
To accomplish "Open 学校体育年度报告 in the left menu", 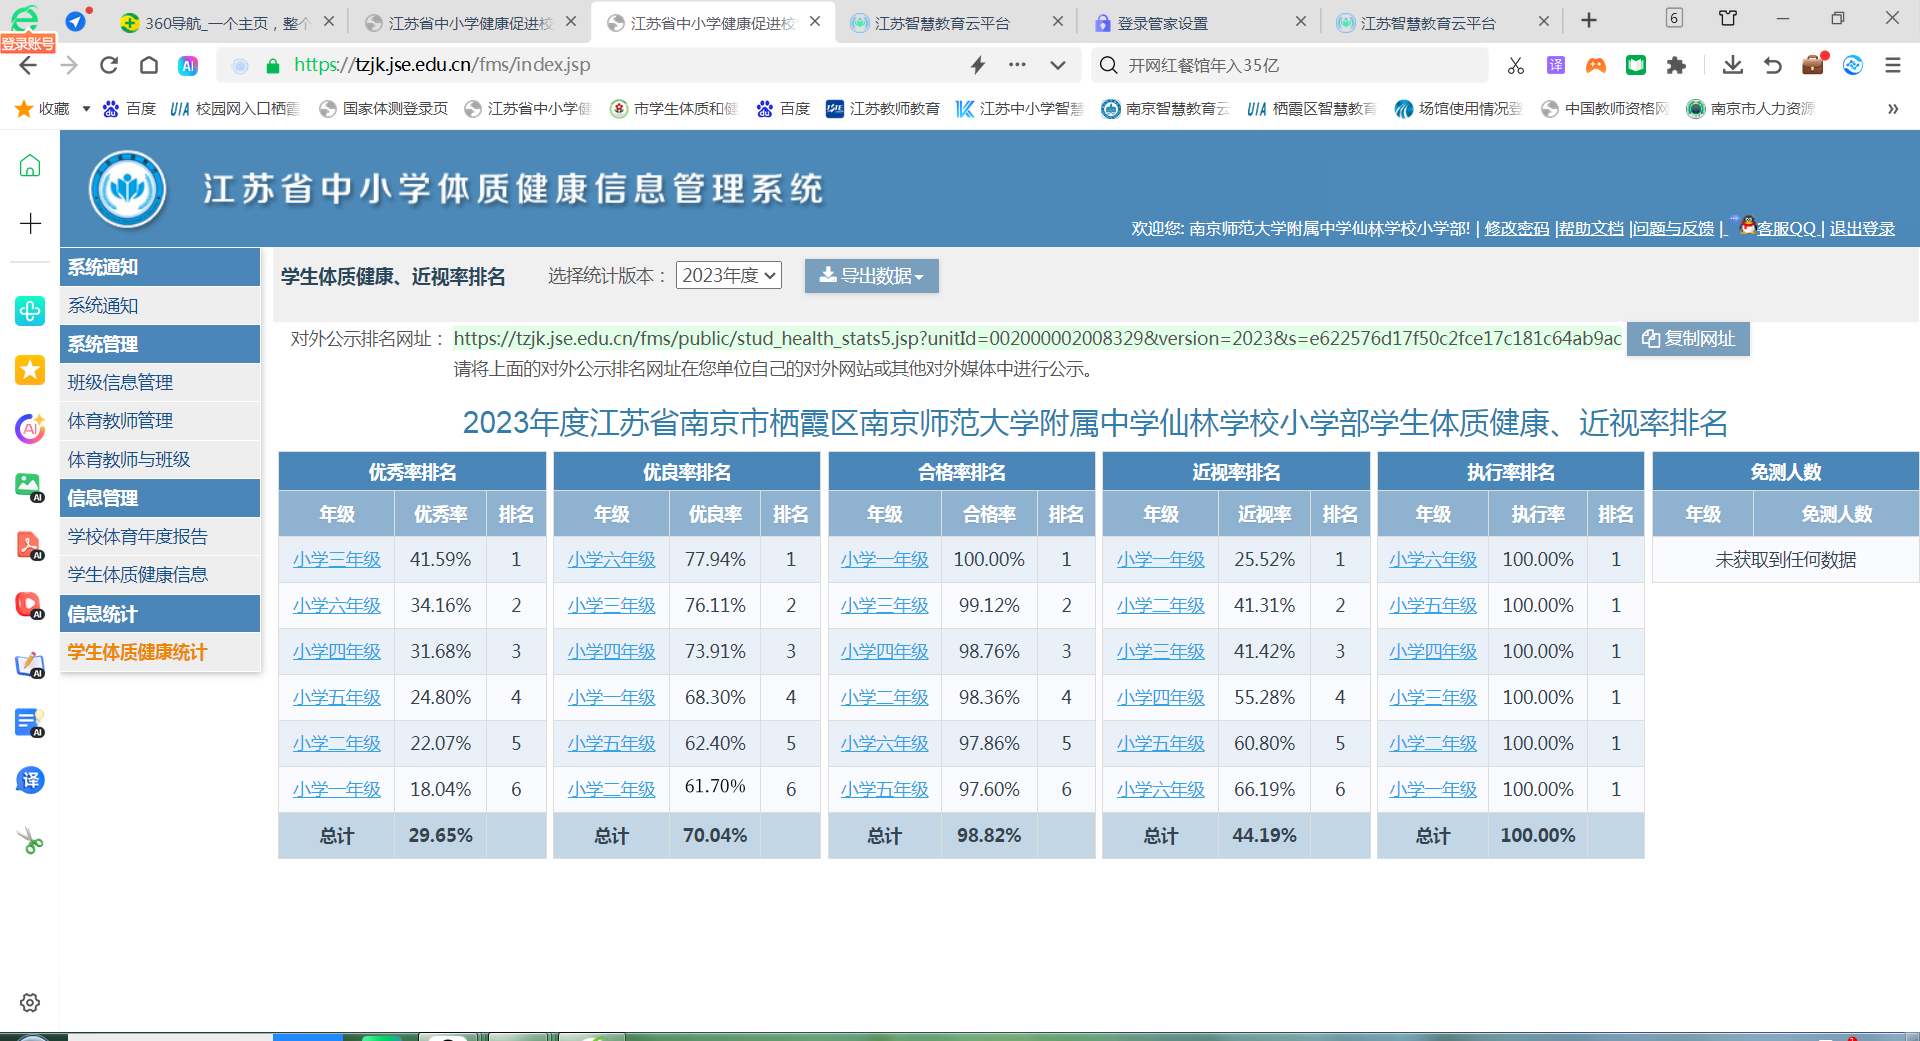I will [x=160, y=536].
